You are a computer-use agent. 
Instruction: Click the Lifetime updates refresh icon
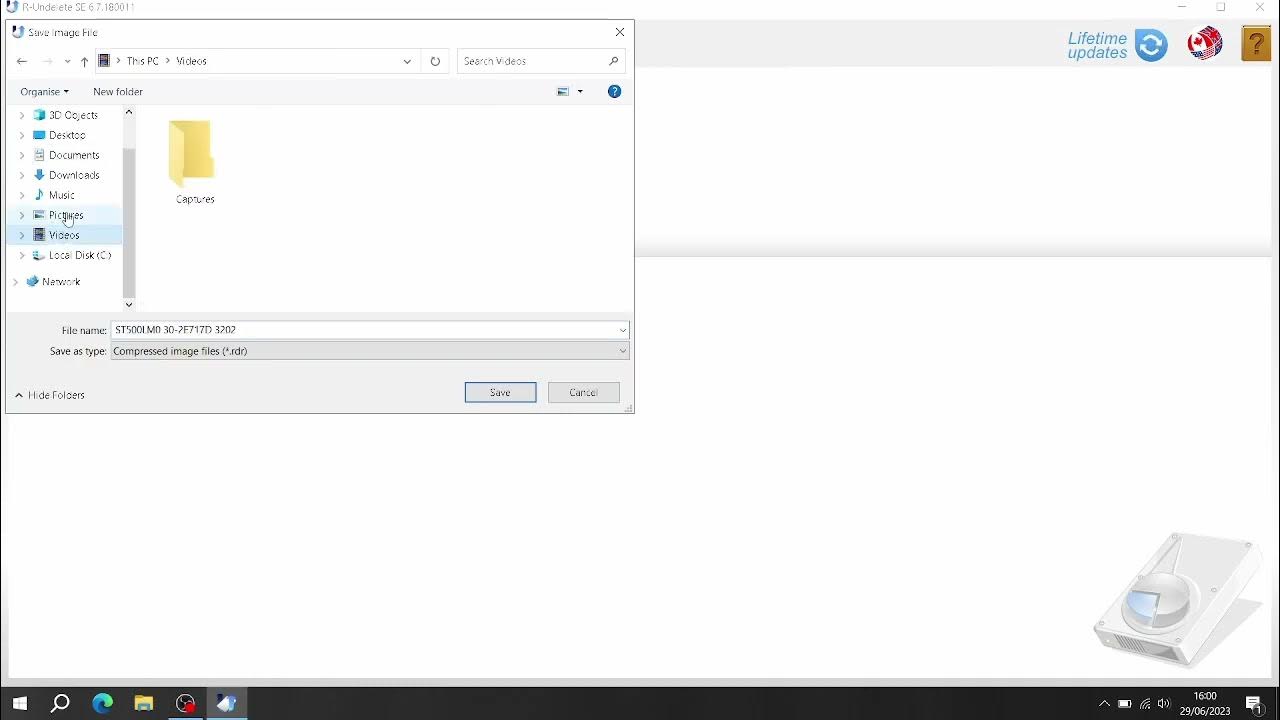[x=1151, y=45]
